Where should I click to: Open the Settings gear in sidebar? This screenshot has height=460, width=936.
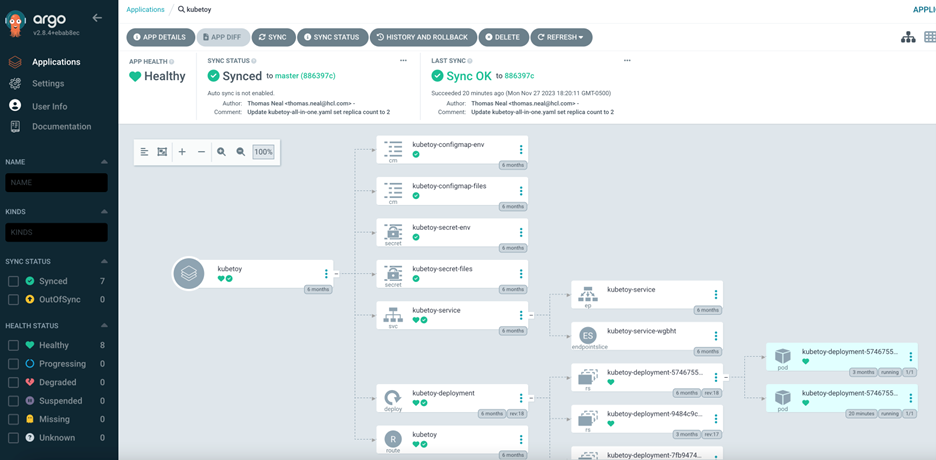coord(15,84)
